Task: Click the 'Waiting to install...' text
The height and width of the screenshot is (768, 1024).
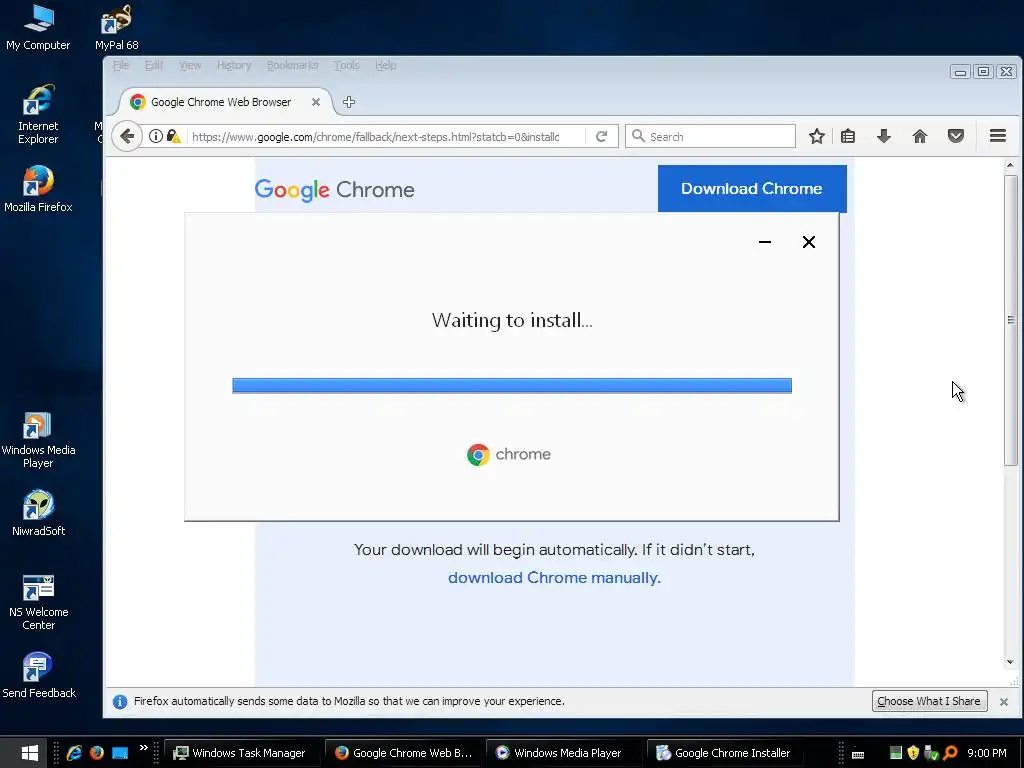Action: click(x=512, y=320)
